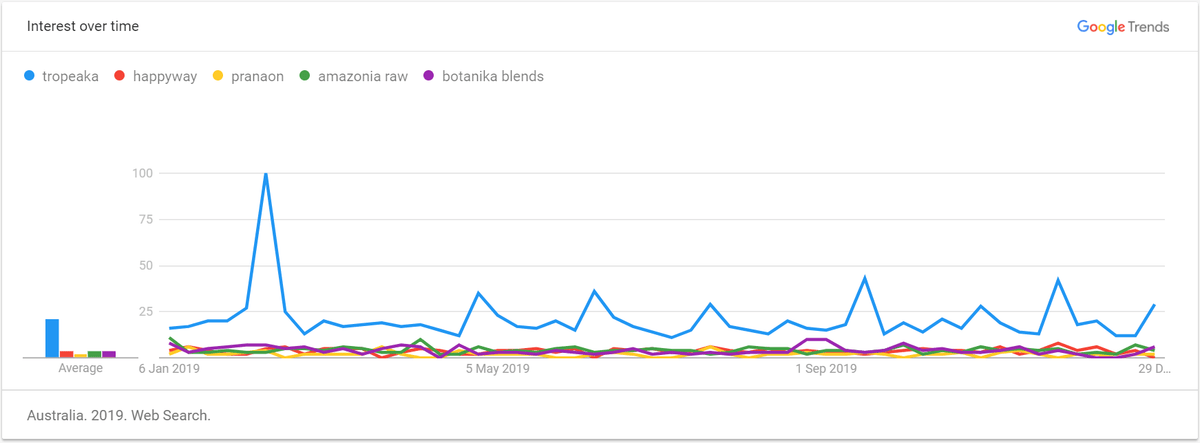Screen dimensions: 1200x443
Task: Click the red happyway legend dot
Action: tap(120, 76)
